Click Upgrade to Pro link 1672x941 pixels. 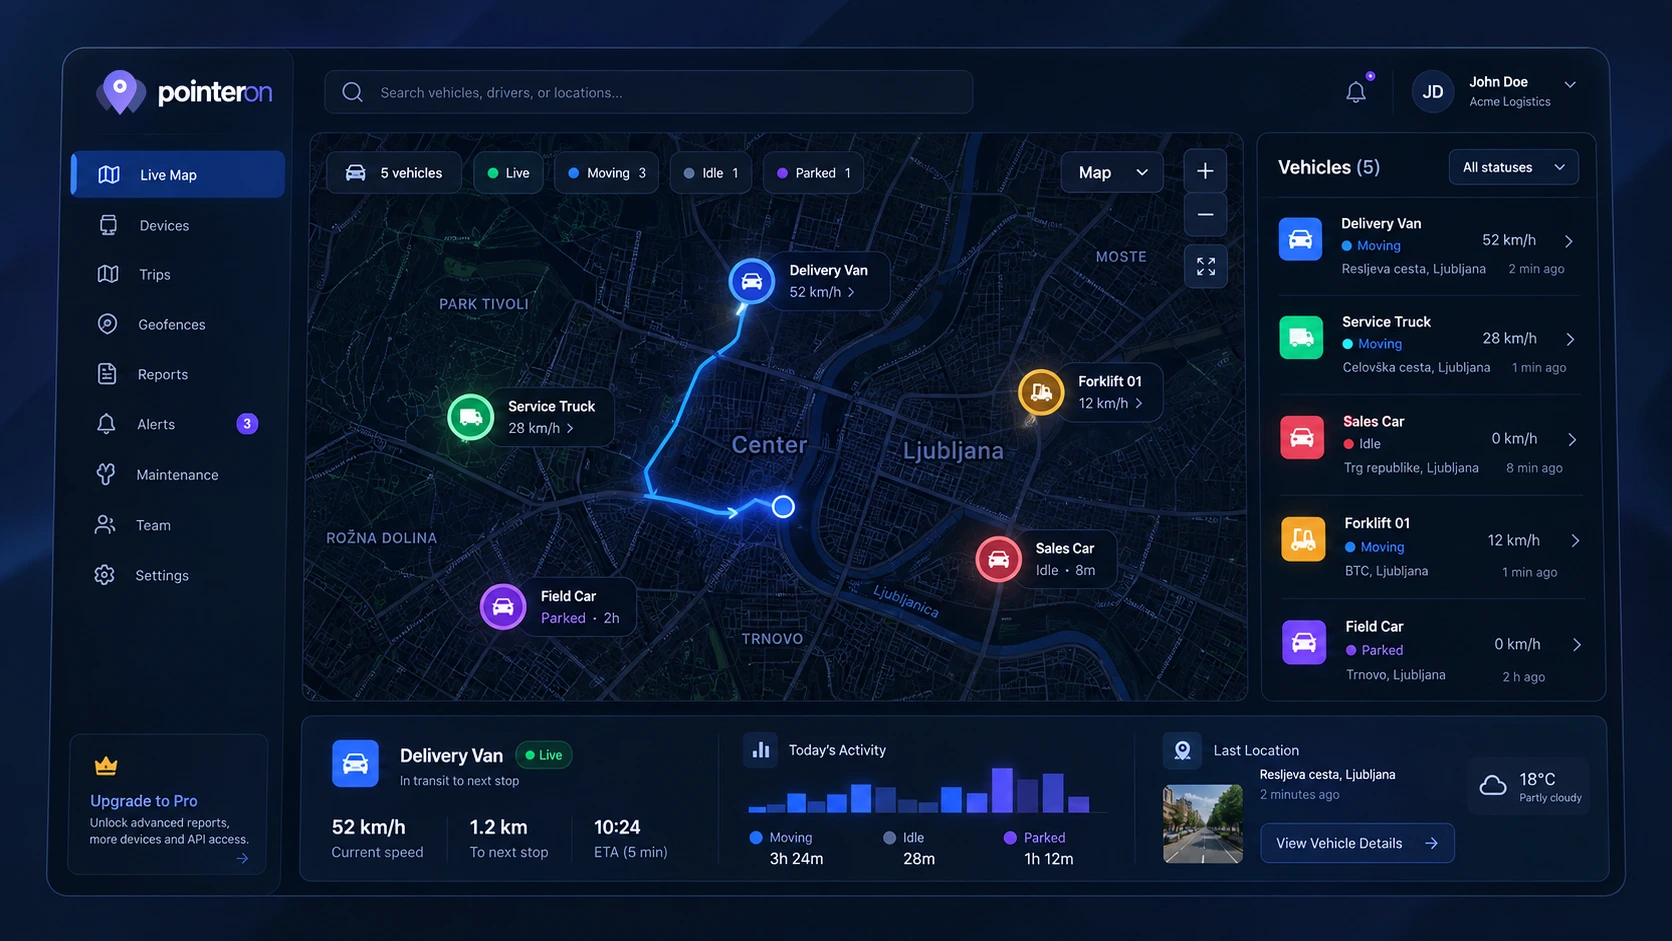(x=144, y=800)
